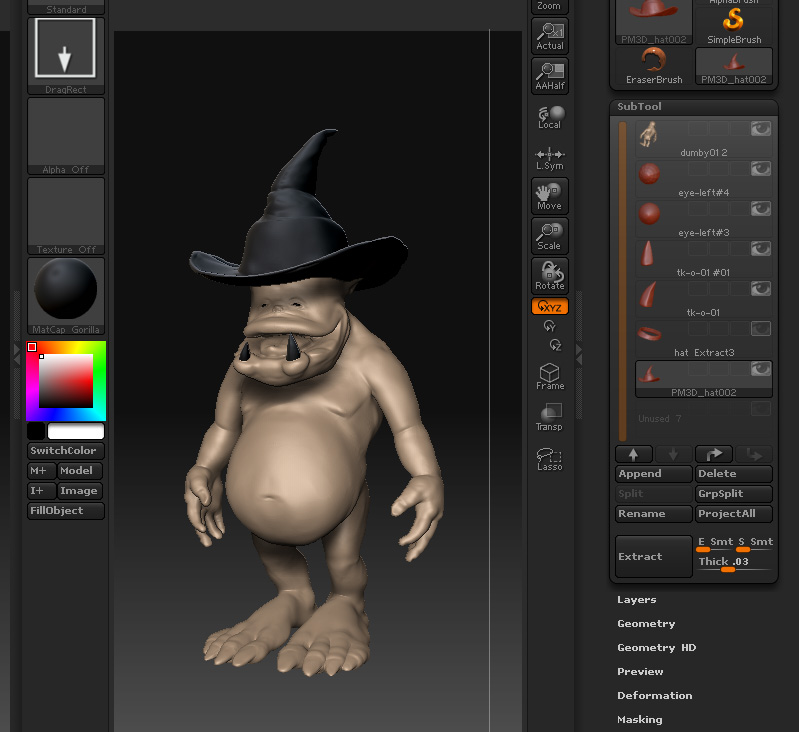The width and height of the screenshot is (799, 732).
Task: Click the ProjectAll button
Action: [x=734, y=513]
